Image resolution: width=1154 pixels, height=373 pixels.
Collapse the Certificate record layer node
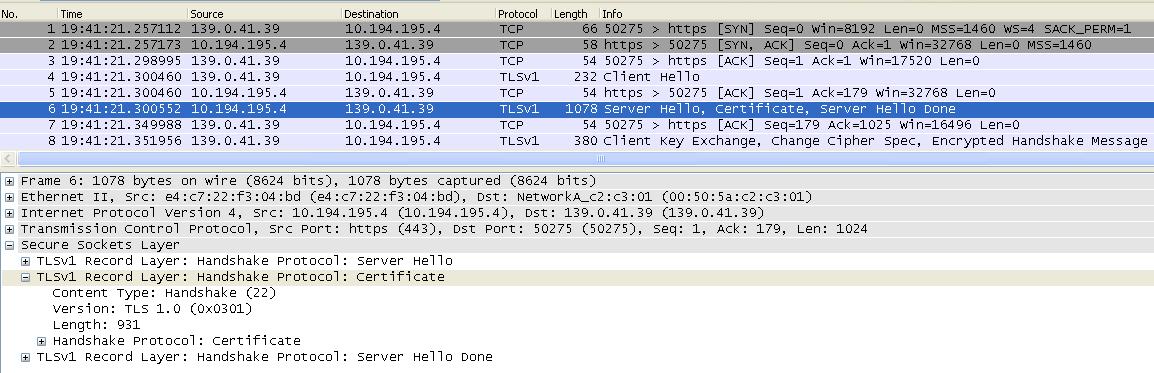[x=25, y=277]
